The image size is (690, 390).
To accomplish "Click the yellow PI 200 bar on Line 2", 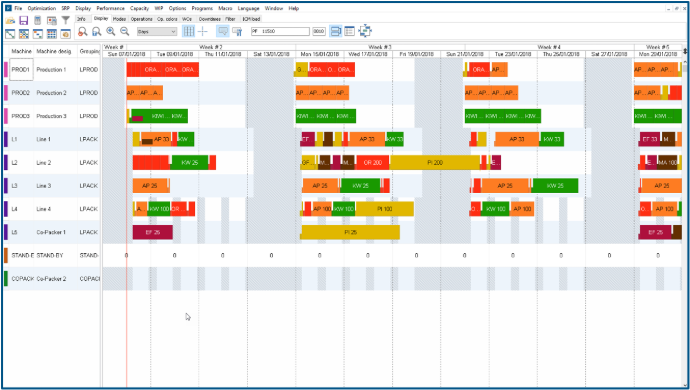I will coord(435,162).
